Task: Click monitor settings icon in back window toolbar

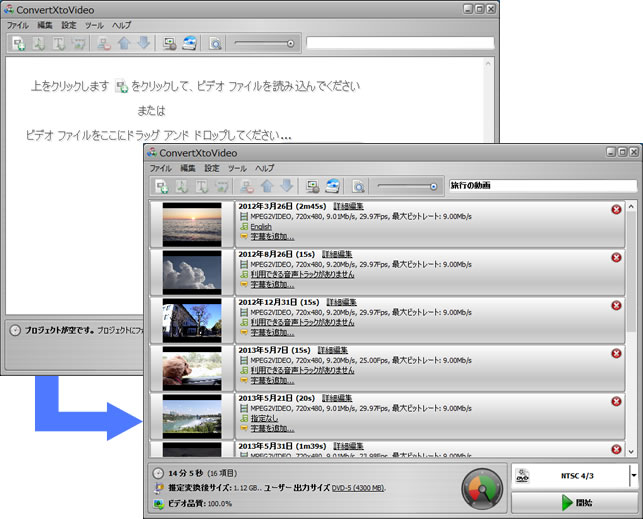Action: [x=169, y=43]
